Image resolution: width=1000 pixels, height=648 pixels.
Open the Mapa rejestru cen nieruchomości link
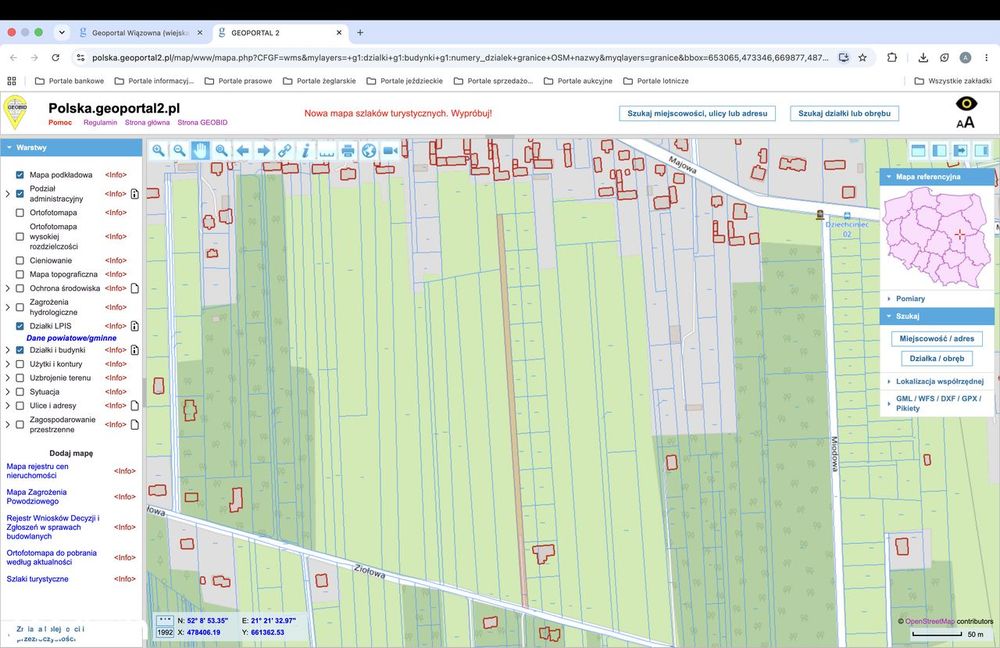tap(37, 471)
